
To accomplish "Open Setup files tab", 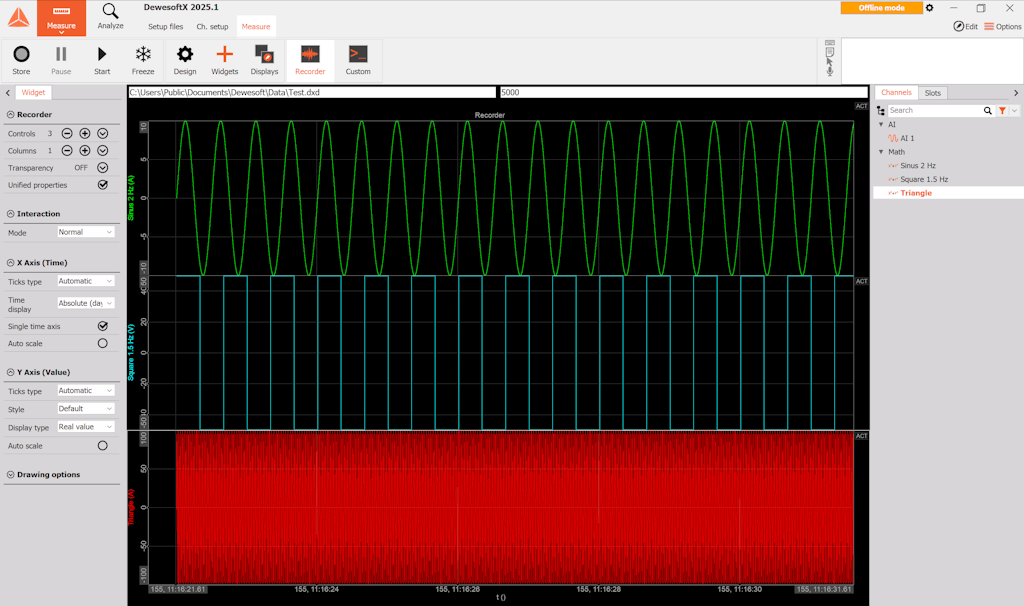I will click(165, 27).
